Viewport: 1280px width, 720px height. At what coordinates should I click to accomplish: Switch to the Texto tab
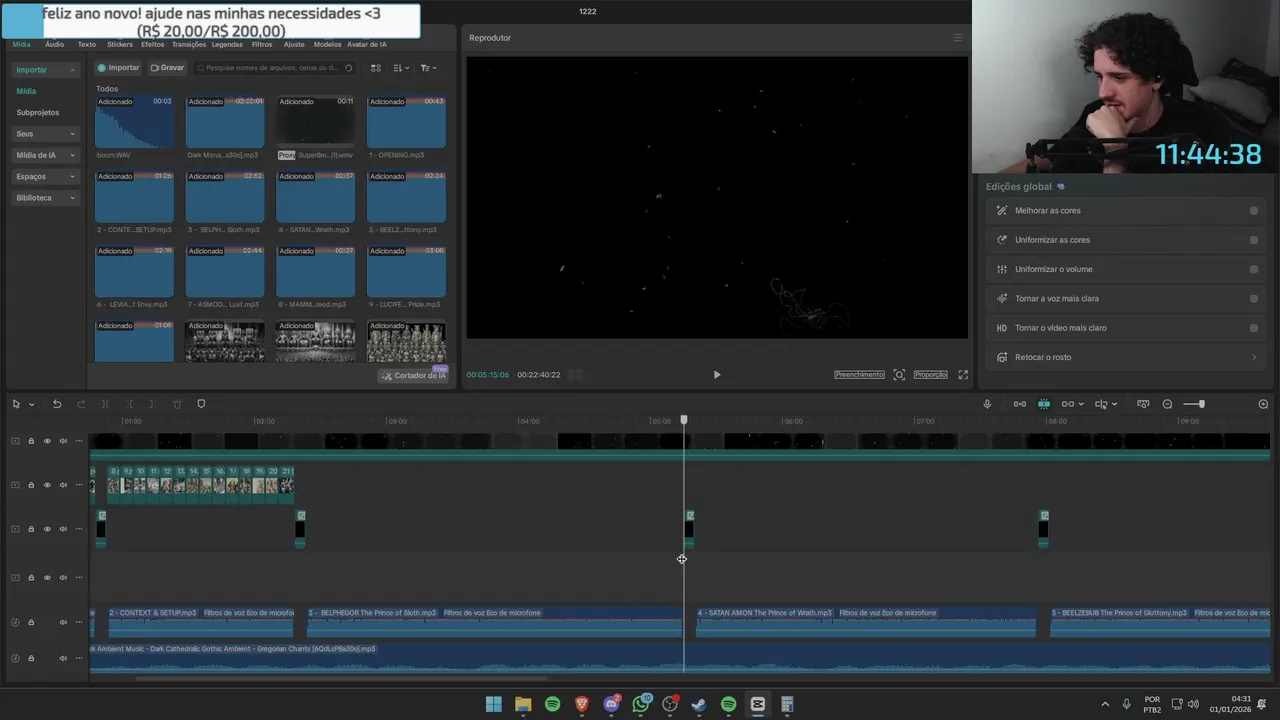(87, 44)
